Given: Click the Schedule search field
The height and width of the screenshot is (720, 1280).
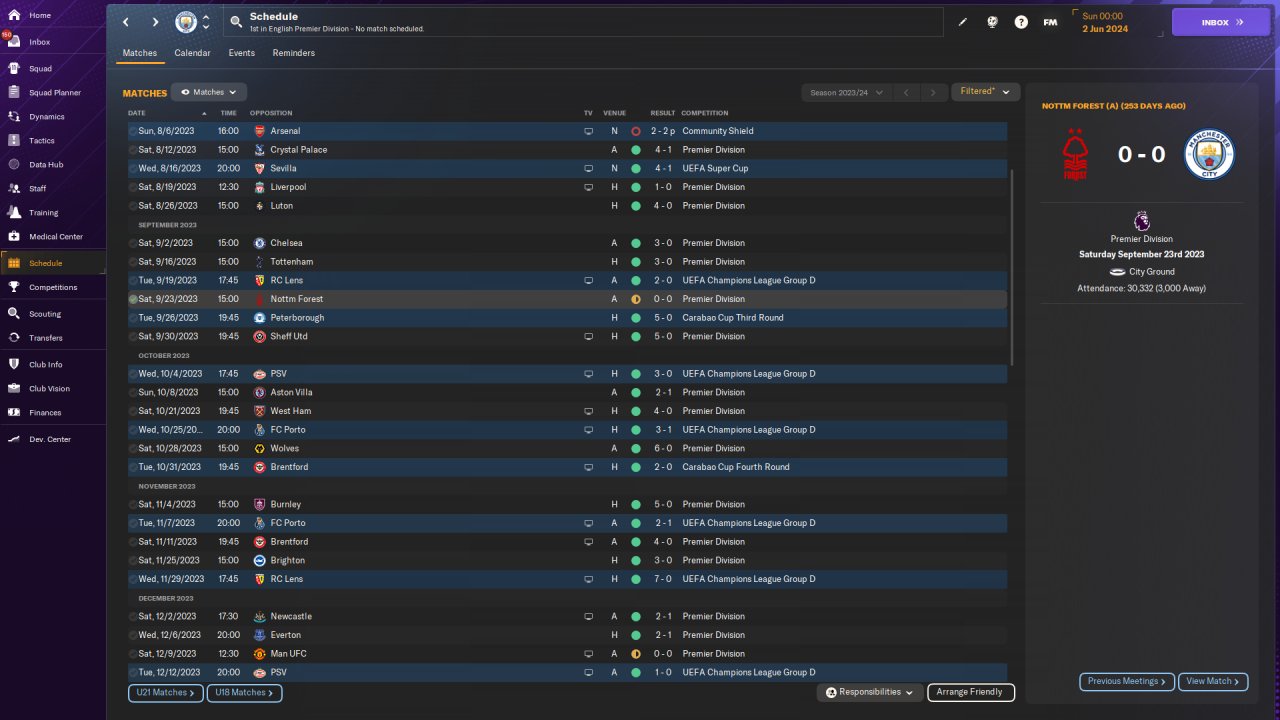Looking at the screenshot, I should click(x=585, y=22).
